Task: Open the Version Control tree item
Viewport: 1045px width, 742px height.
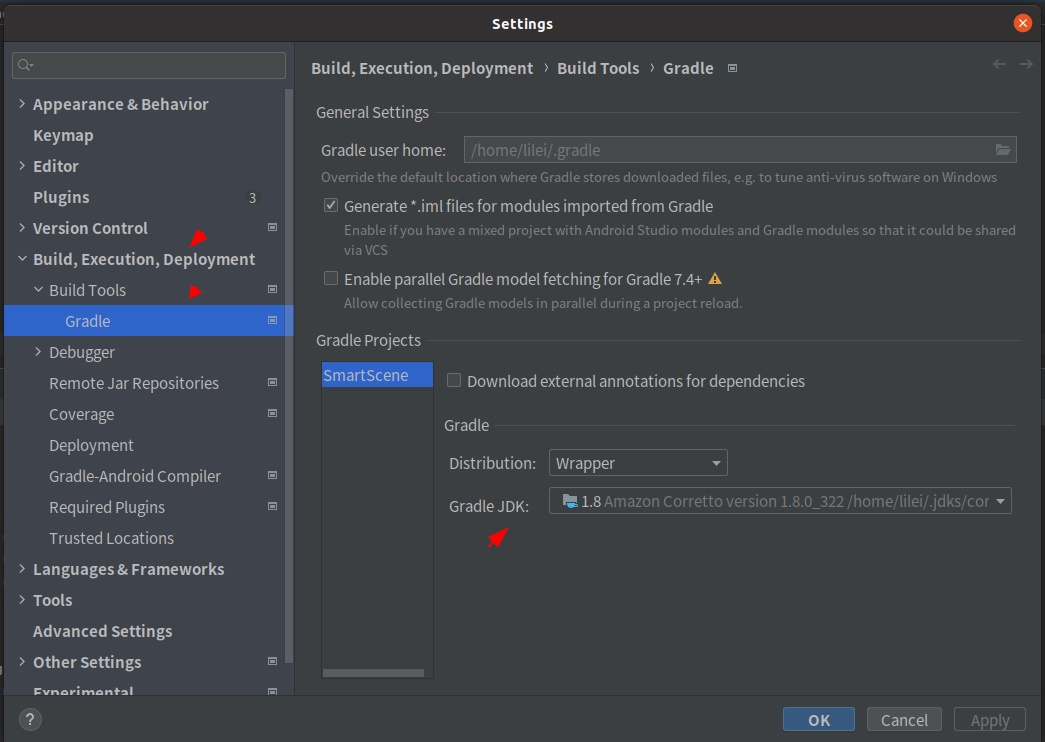Action: (x=90, y=228)
